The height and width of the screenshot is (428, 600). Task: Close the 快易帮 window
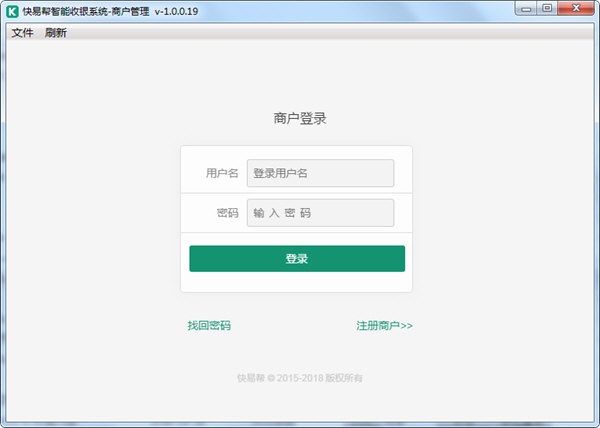tap(576, 8)
